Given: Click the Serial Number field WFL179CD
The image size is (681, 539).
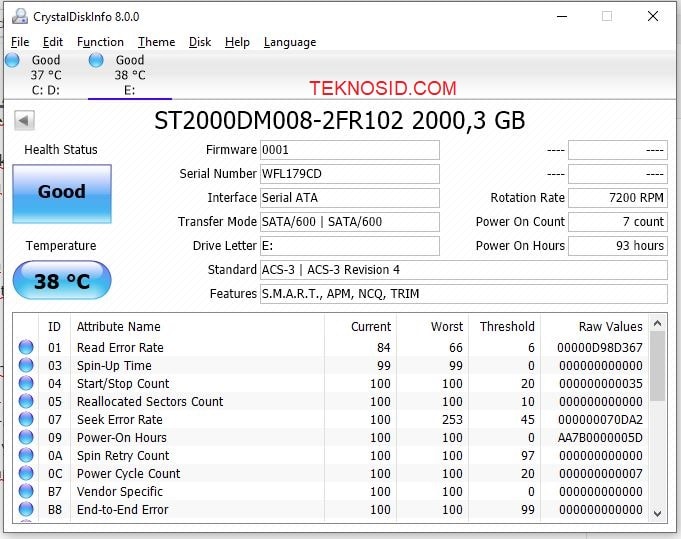Looking at the screenshot, I should click(x=350, y=174).
